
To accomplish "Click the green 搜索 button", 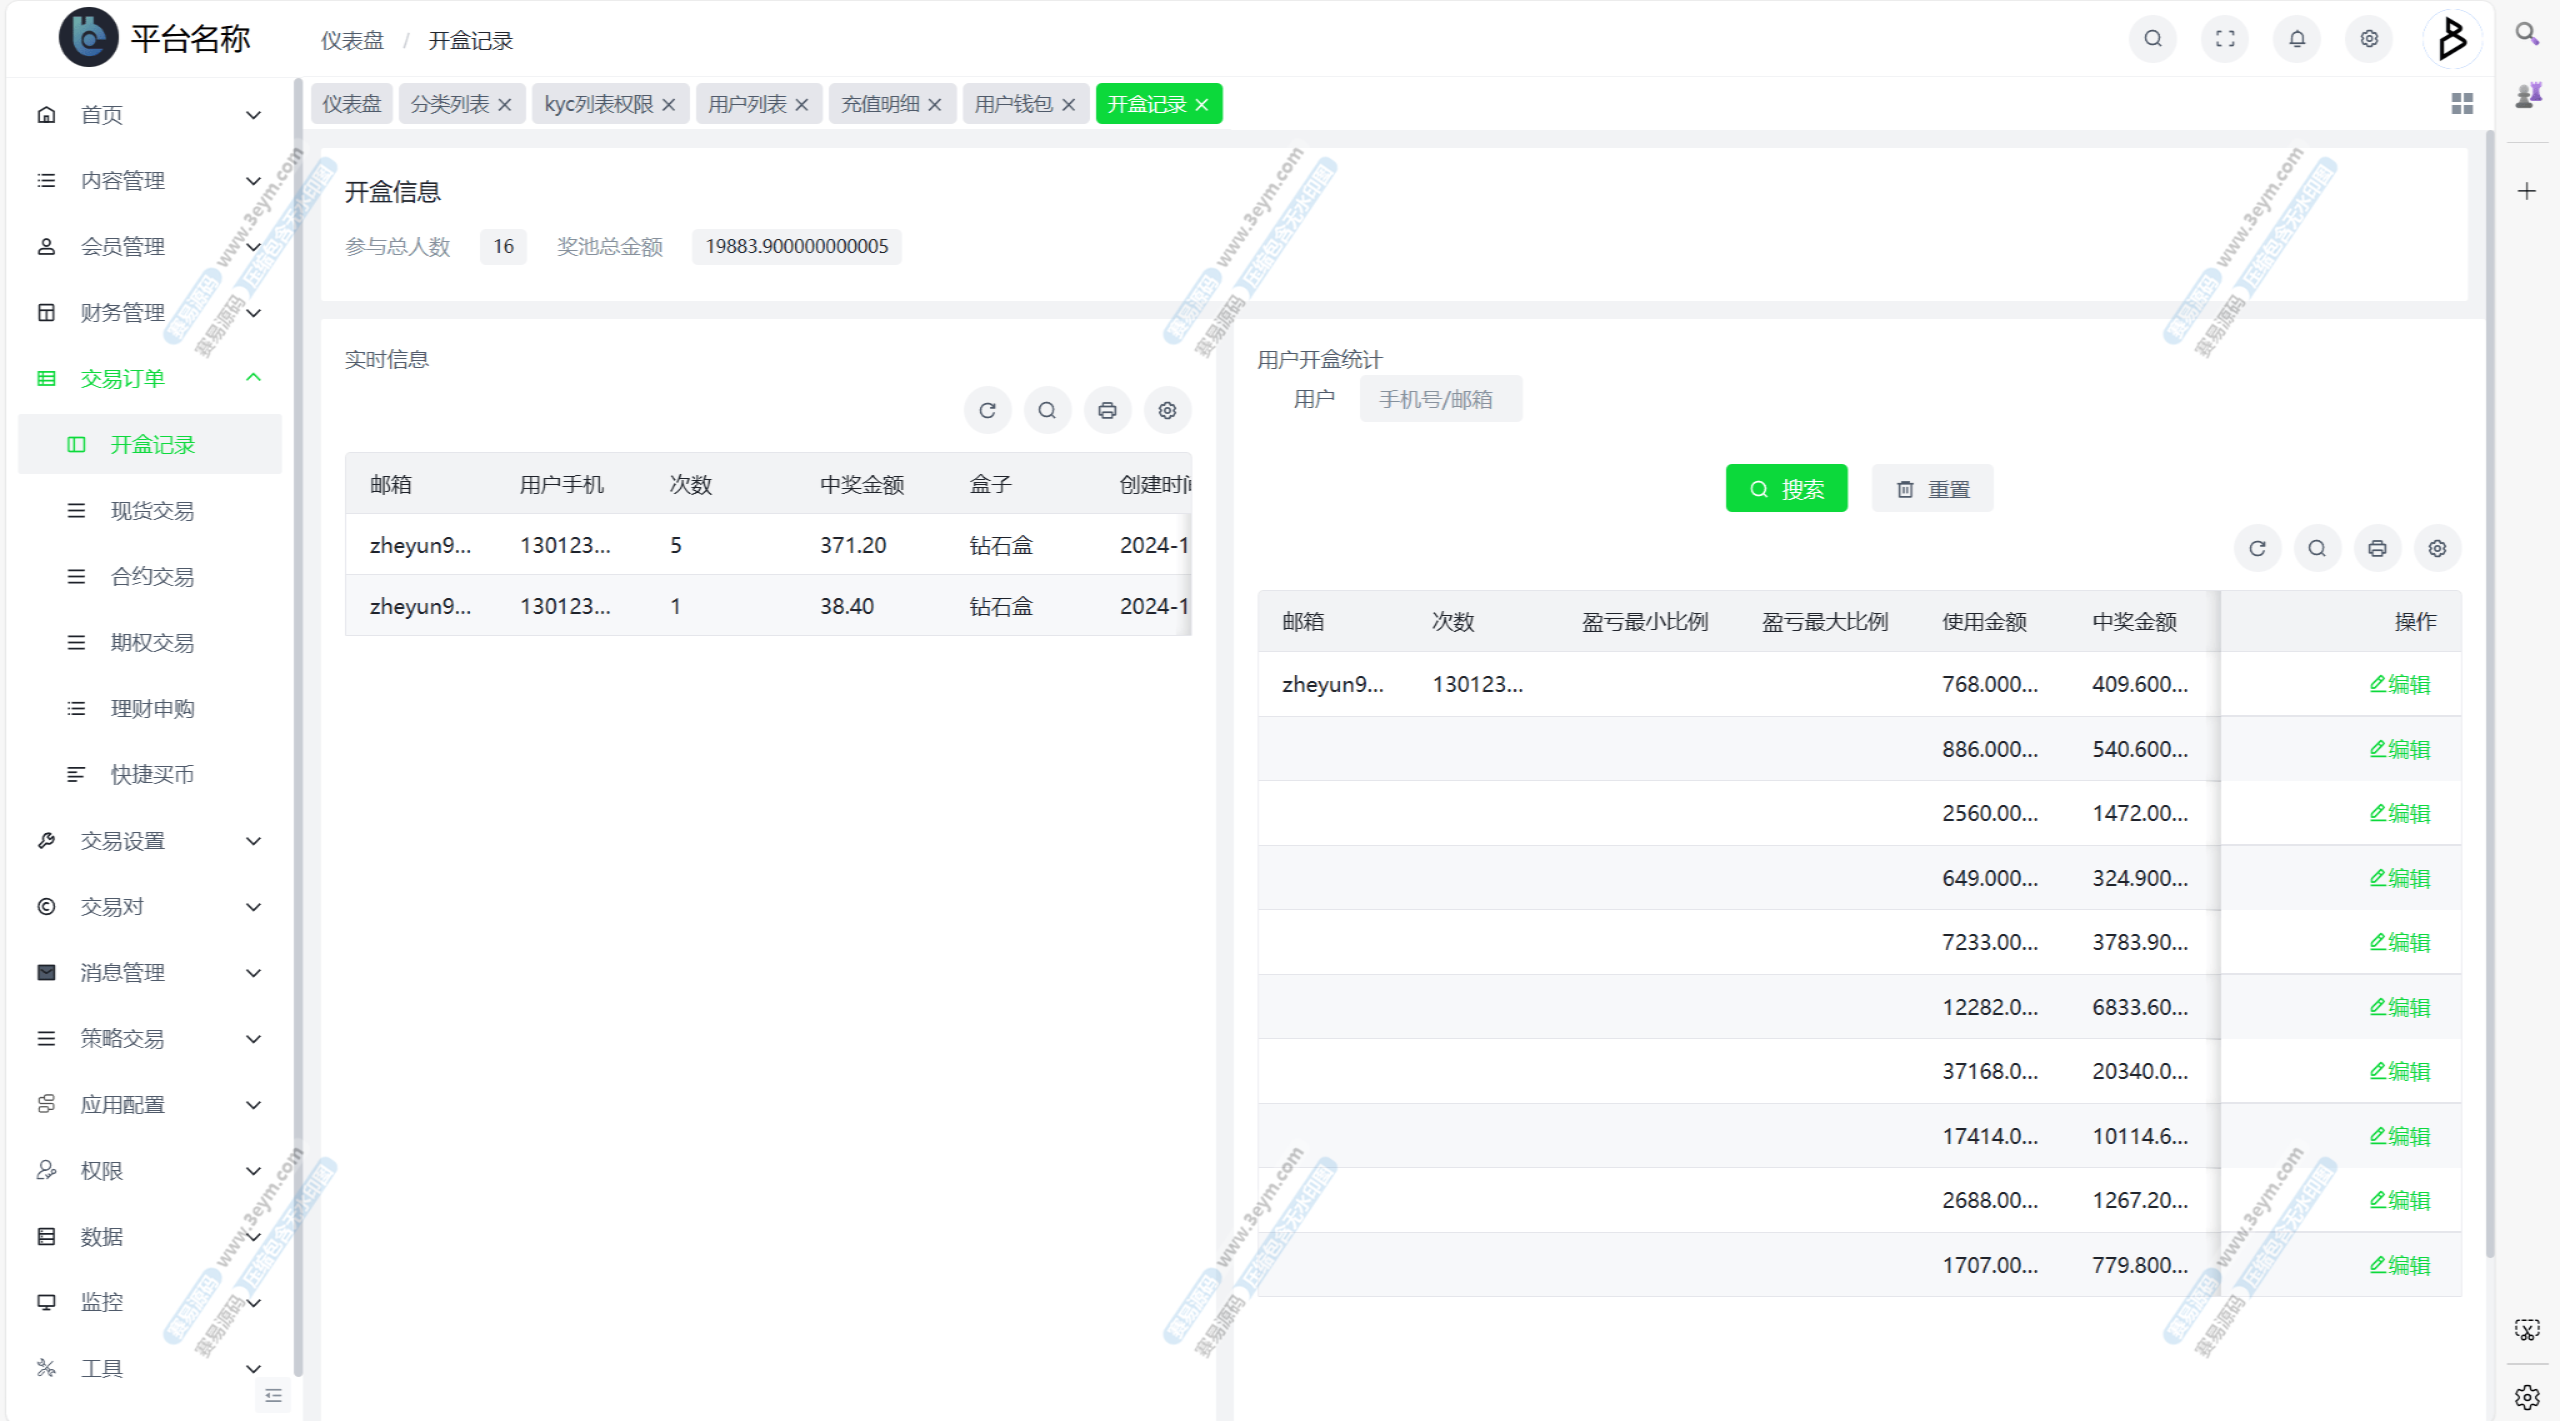I will coord(1786,489).
